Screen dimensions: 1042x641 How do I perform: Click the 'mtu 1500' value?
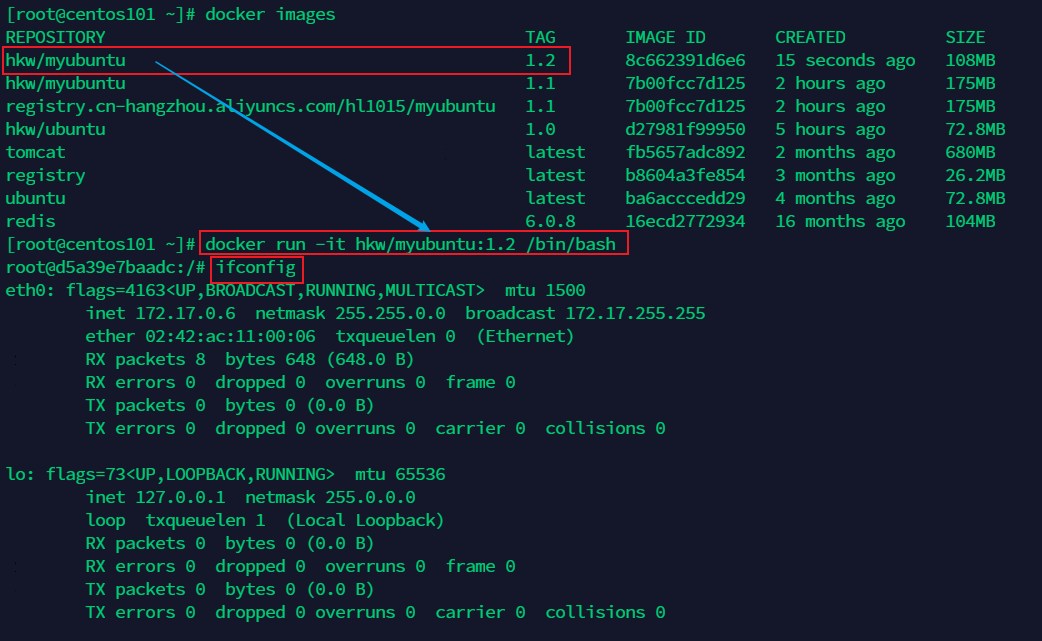(x=545, y=290)
